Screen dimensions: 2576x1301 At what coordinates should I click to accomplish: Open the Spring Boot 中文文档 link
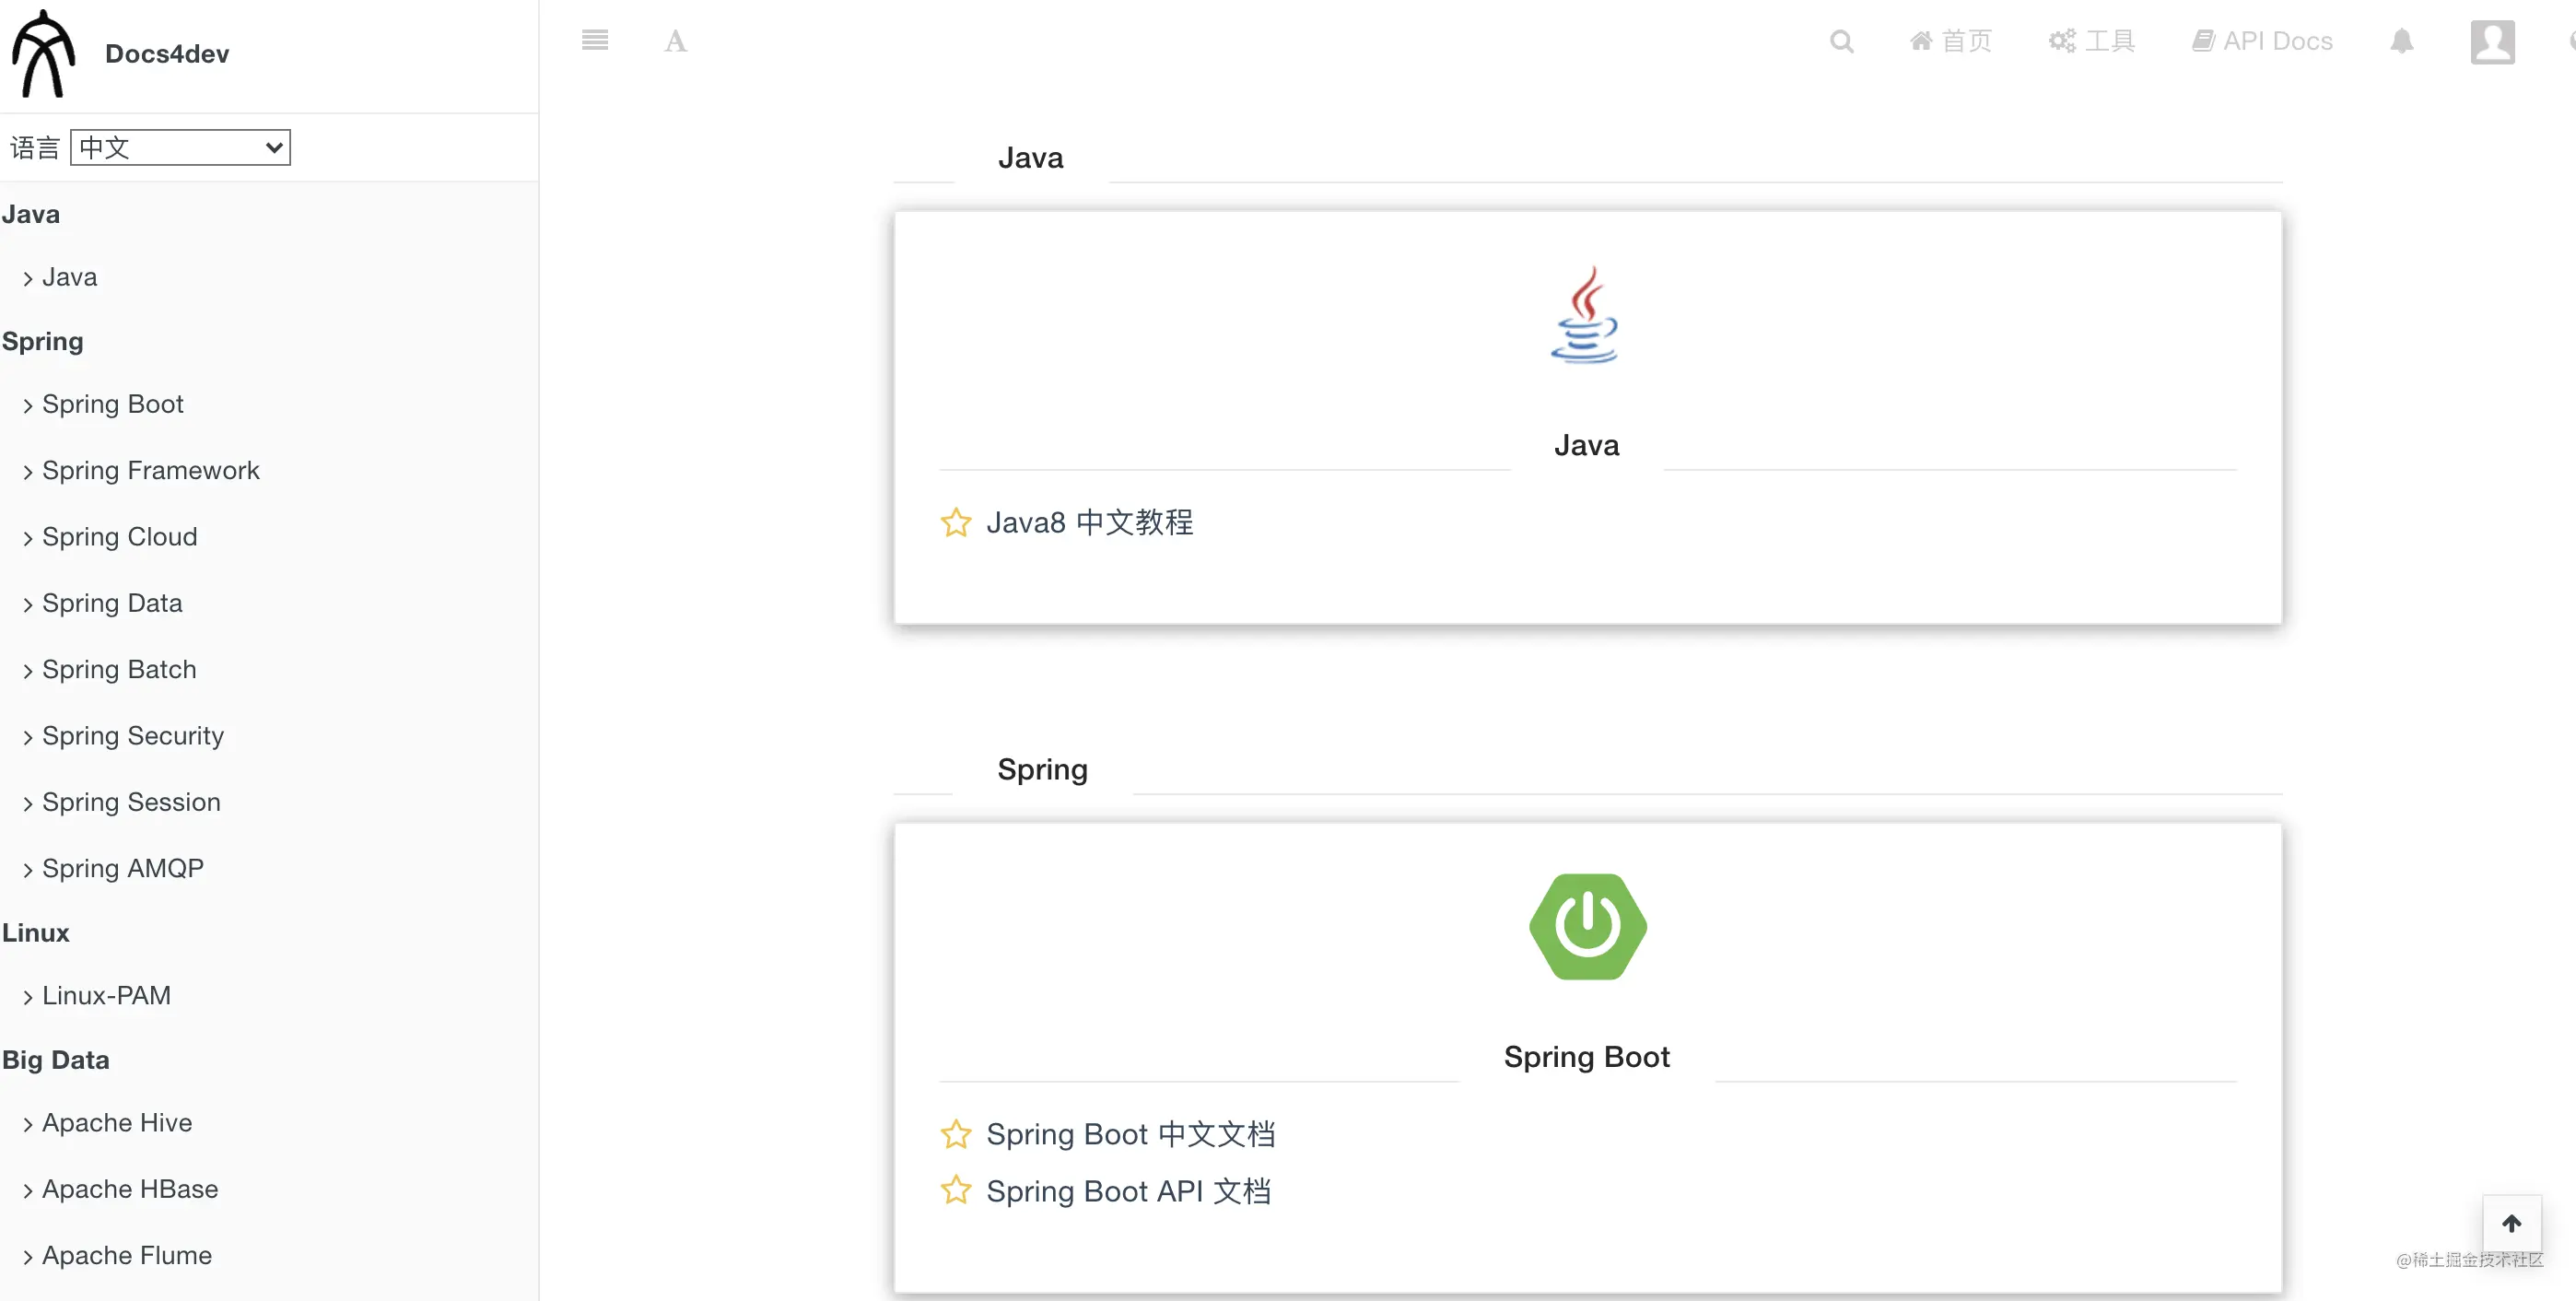pyautogui.click(x=1131, y=1134)
